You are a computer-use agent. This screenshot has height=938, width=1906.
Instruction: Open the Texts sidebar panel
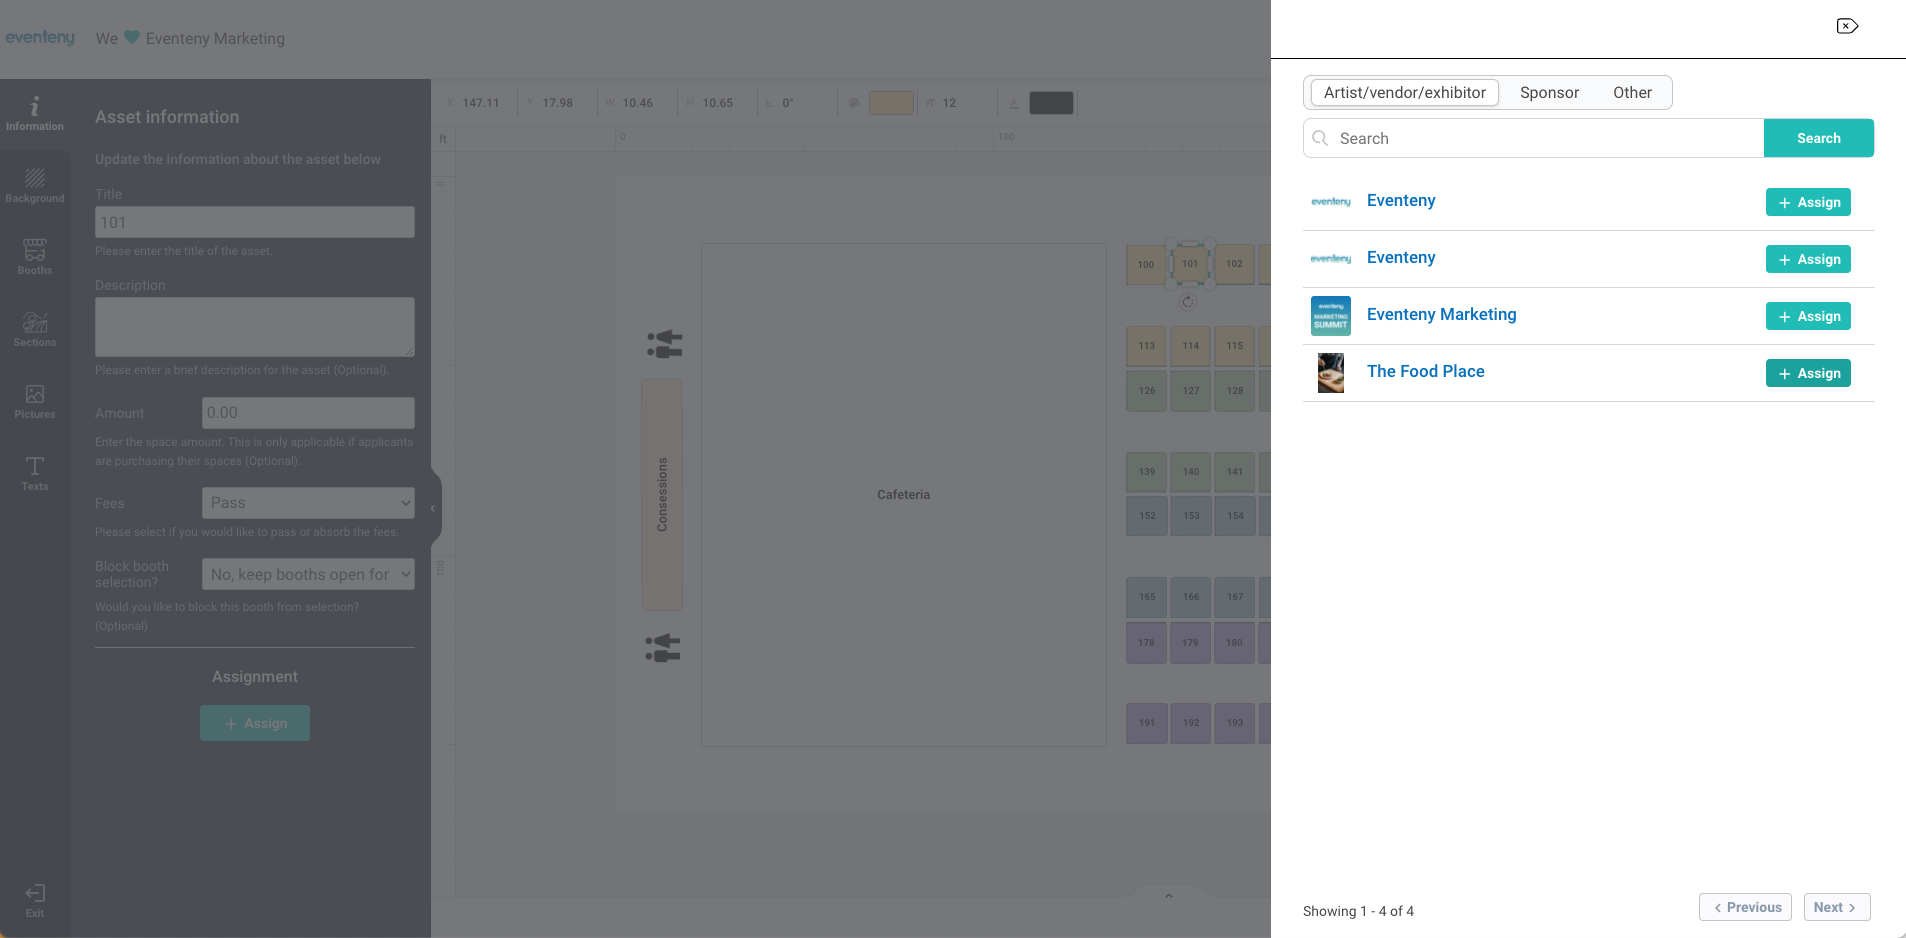(35, 474)
